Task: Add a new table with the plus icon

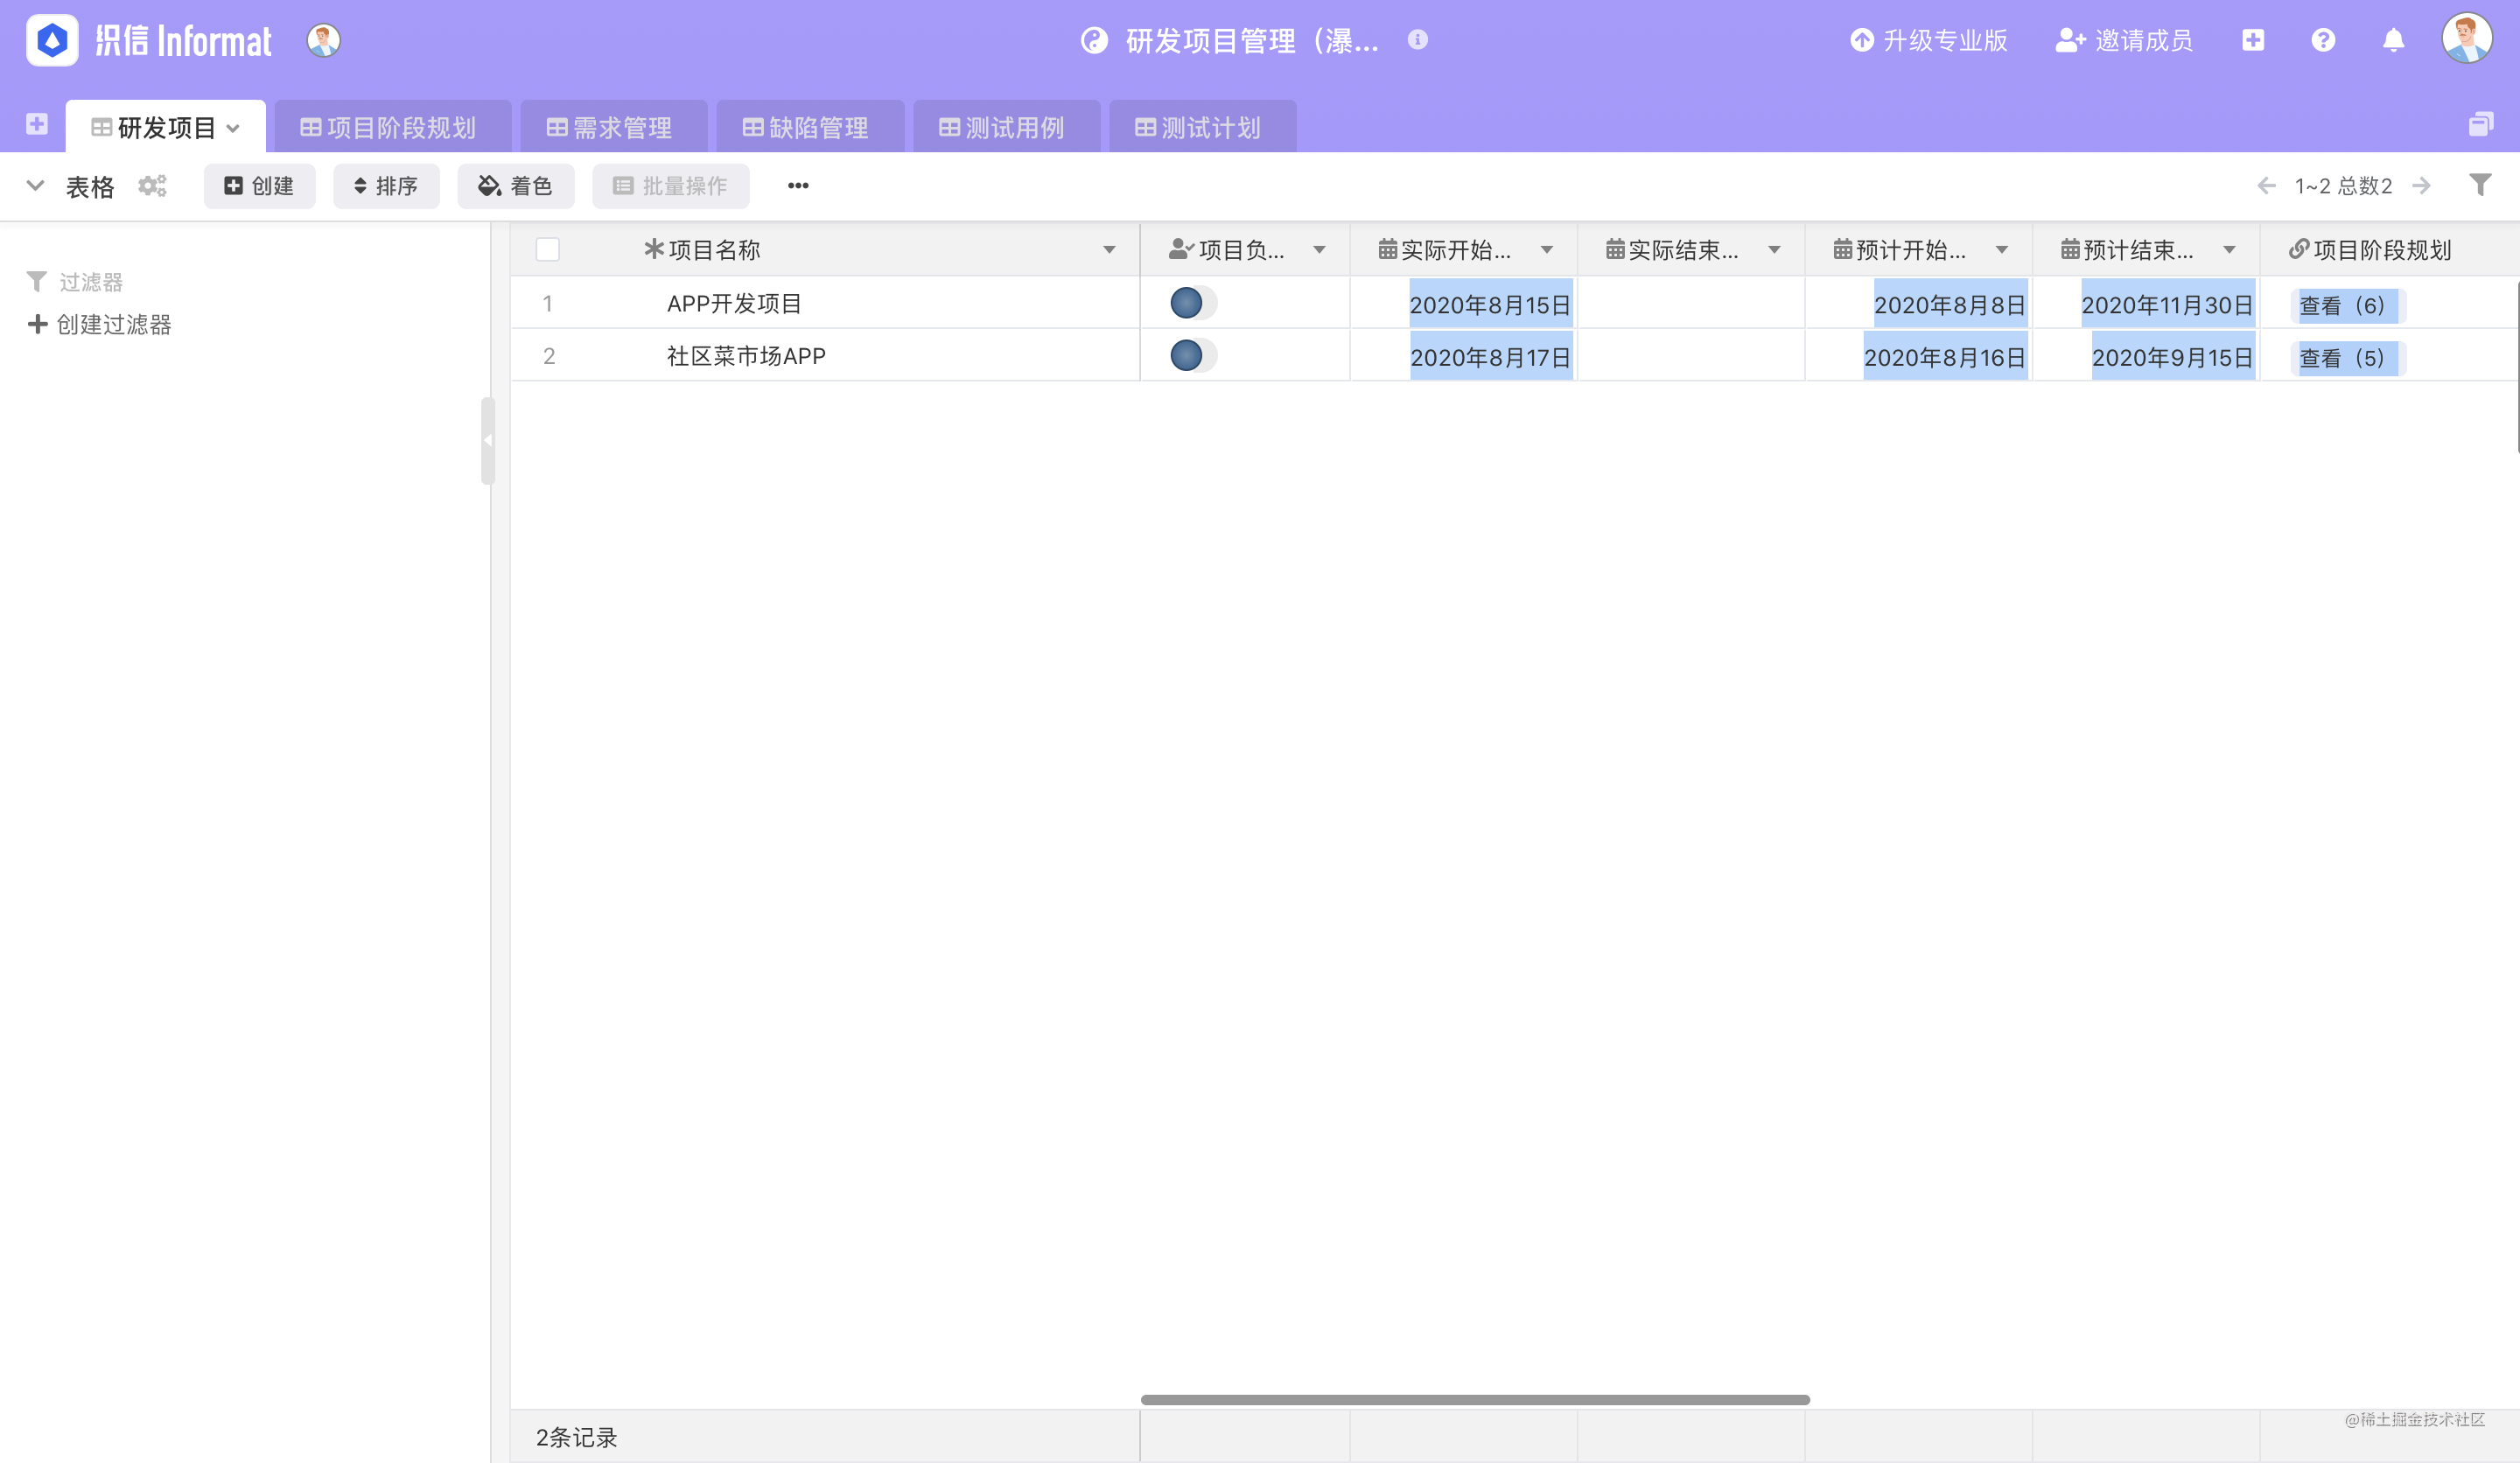Action: (37, 124)
